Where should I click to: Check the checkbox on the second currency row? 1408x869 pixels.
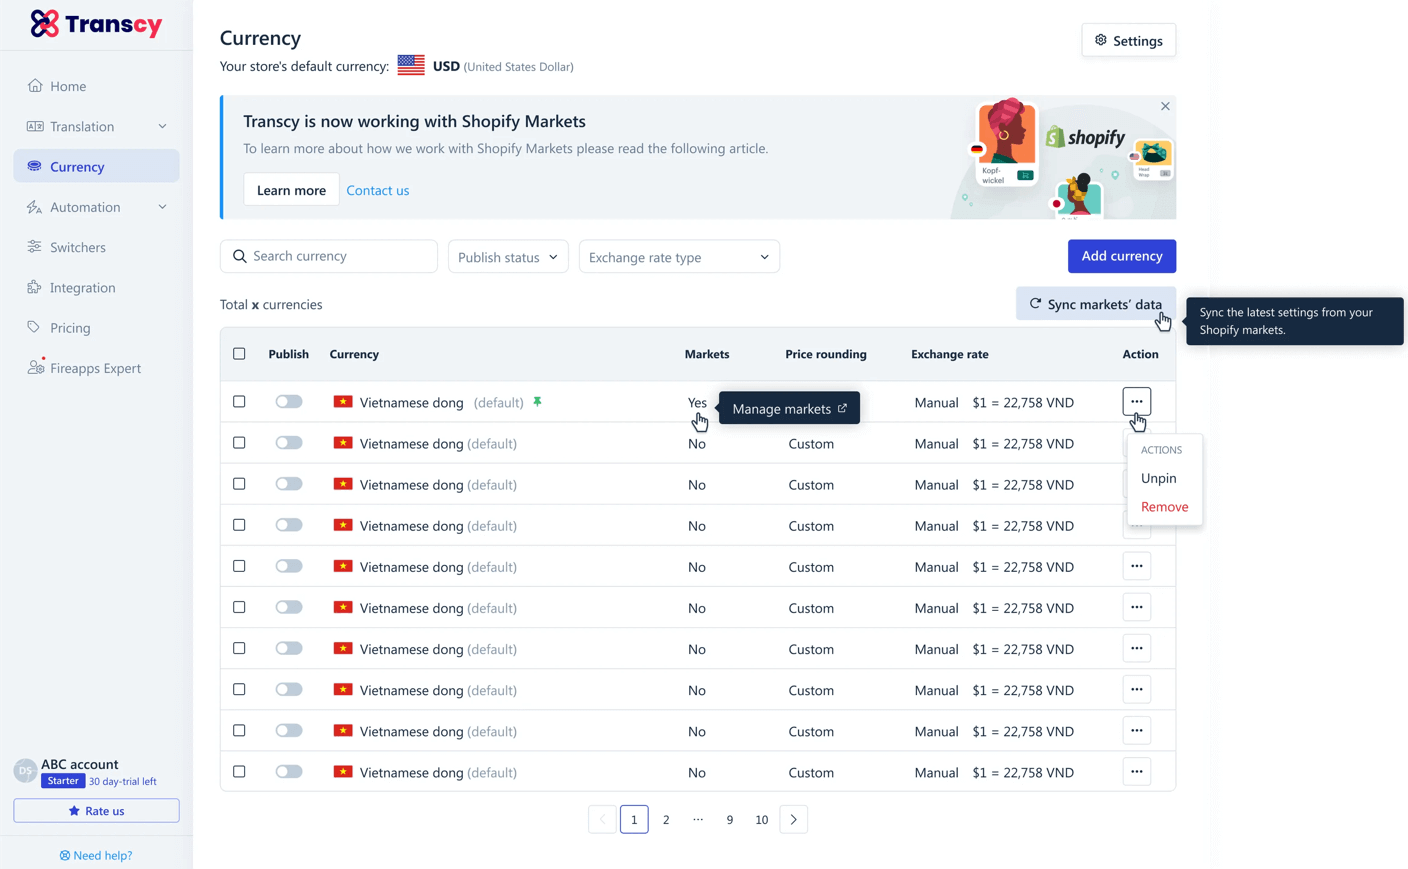click(x=239, y=442)
